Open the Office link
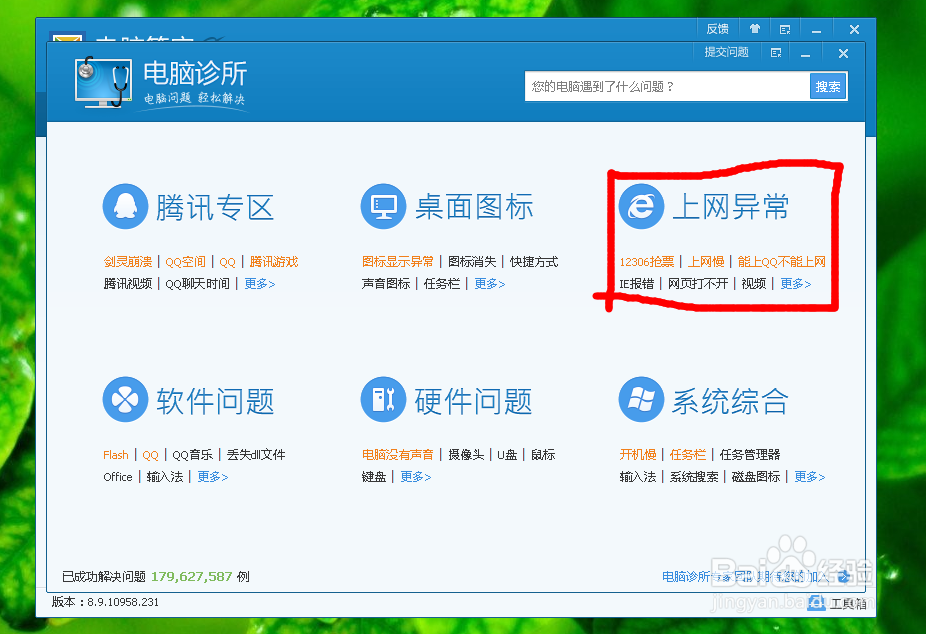Image resolution: width=926 pixels, height=634 pixels. [118, 477]
